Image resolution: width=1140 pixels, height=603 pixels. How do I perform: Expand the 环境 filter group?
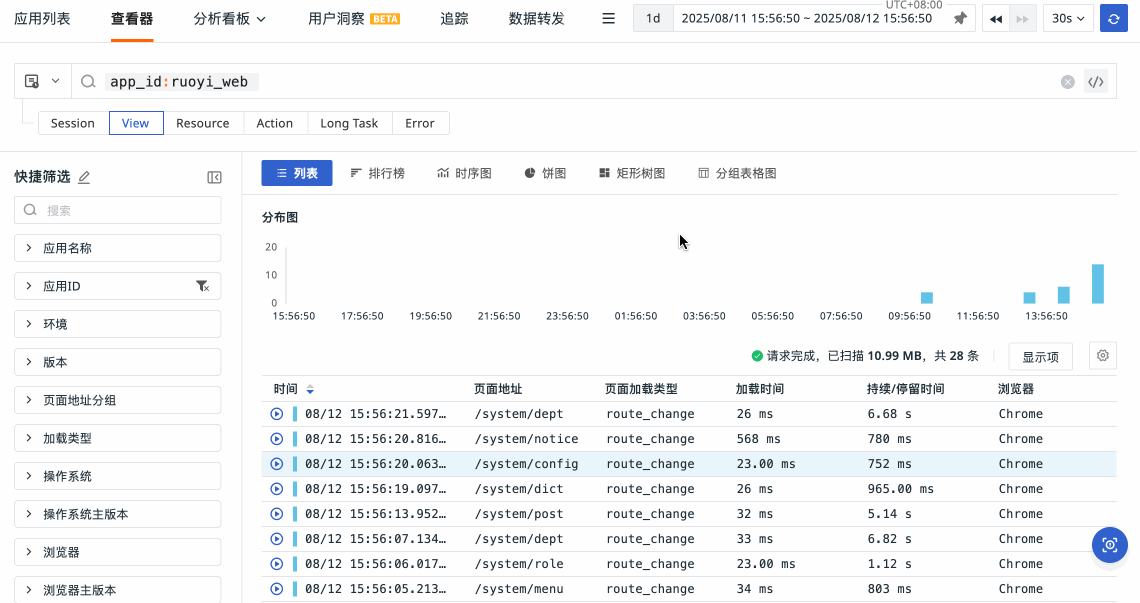point(118,324)
